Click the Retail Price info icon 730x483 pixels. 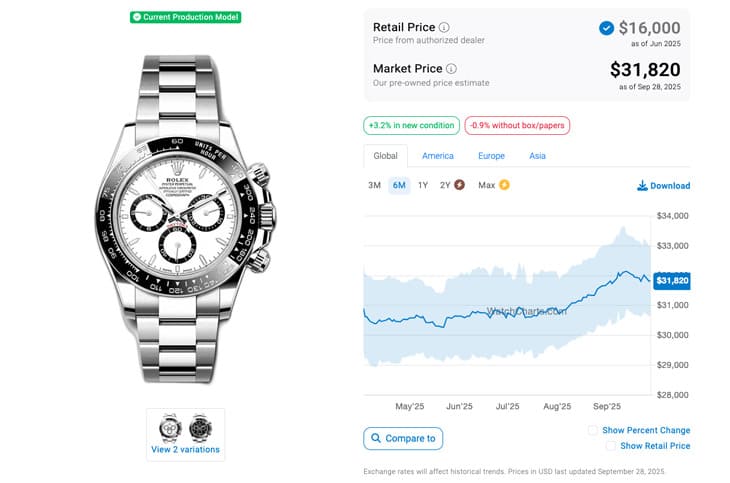[x=444, y=27]
